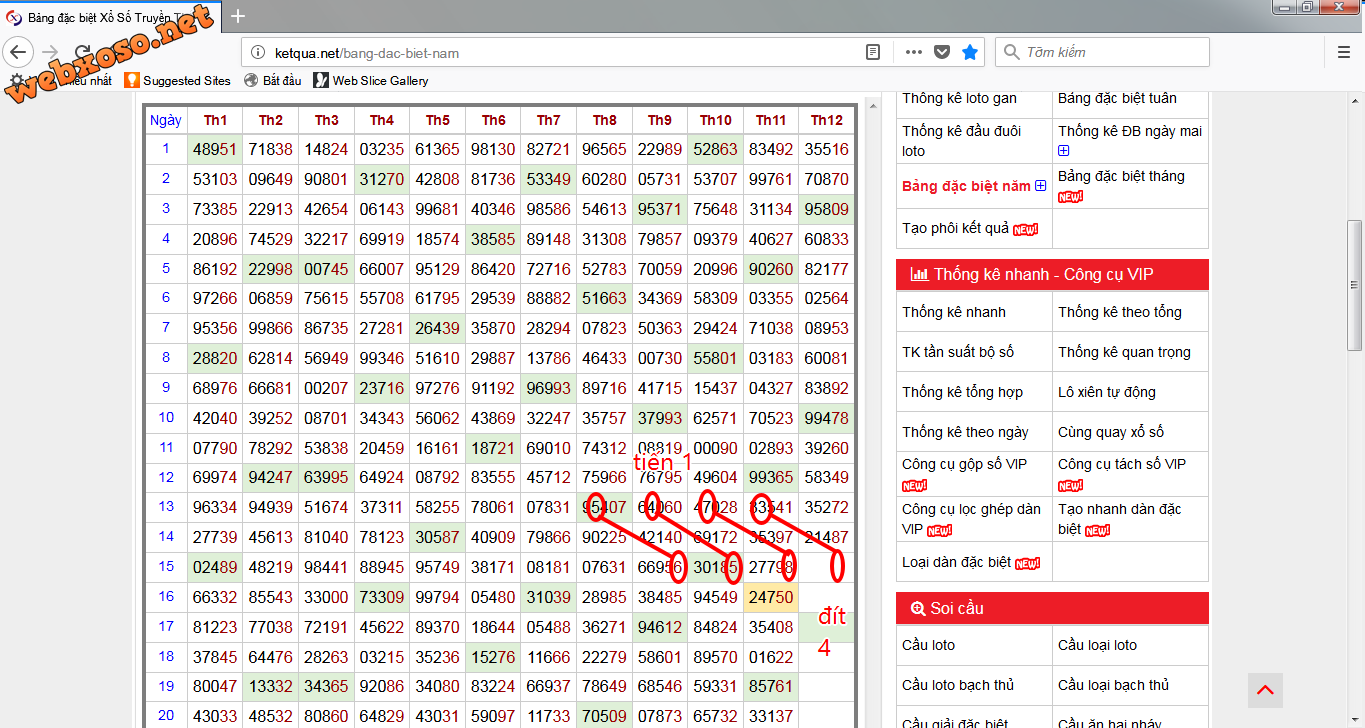The image size is (1365, 728).
Task: Open Thống kê tổng hợp link
Action: point(962,392)
